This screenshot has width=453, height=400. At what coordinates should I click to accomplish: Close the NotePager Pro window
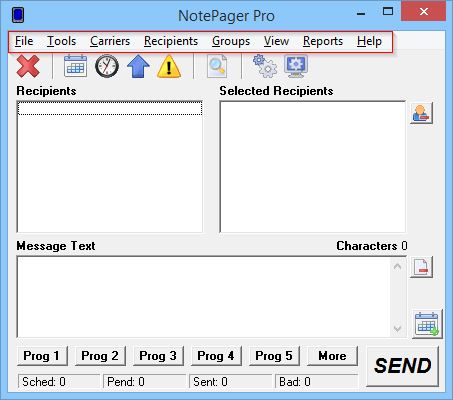(424, 12)
